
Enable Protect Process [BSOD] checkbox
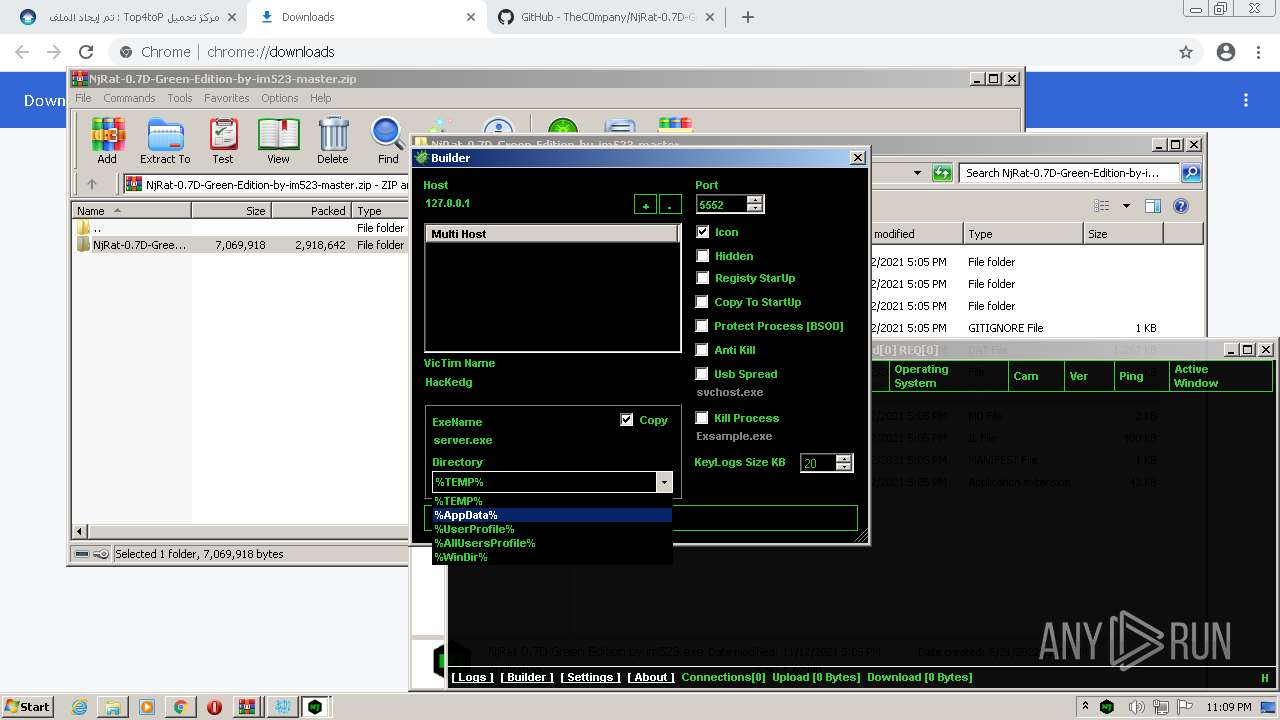click(x=703, y=326)
